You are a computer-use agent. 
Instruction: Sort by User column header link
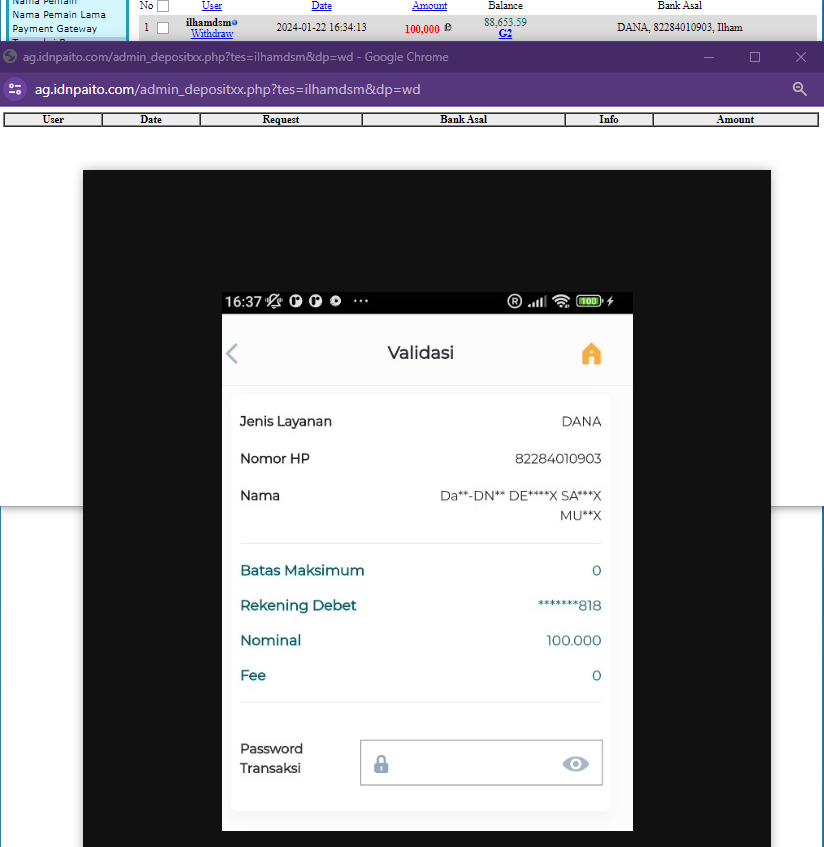(212, 5)
